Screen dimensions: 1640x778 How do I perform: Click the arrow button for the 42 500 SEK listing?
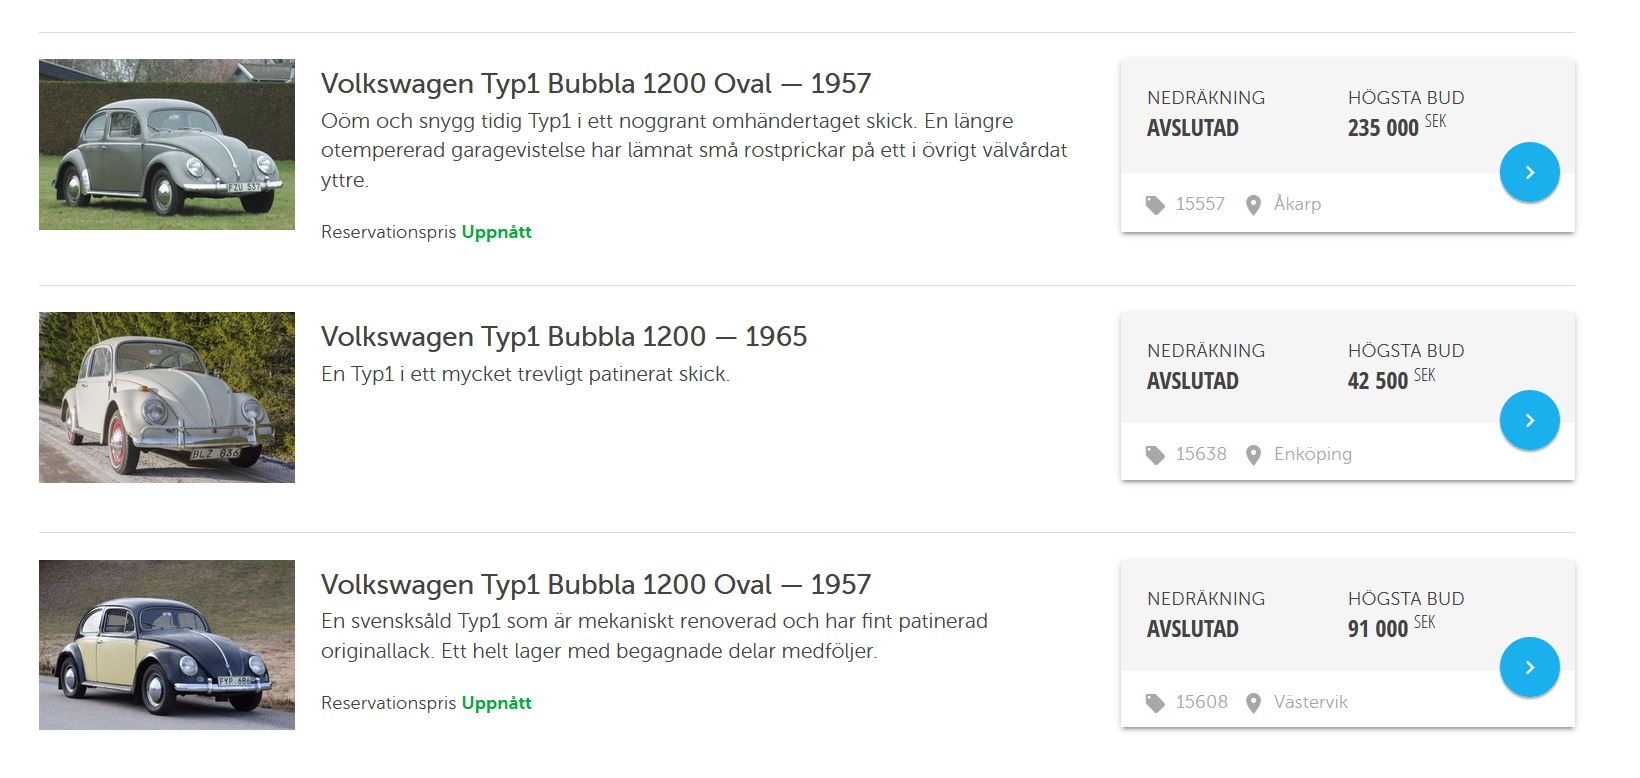(x=1529, y=420)
